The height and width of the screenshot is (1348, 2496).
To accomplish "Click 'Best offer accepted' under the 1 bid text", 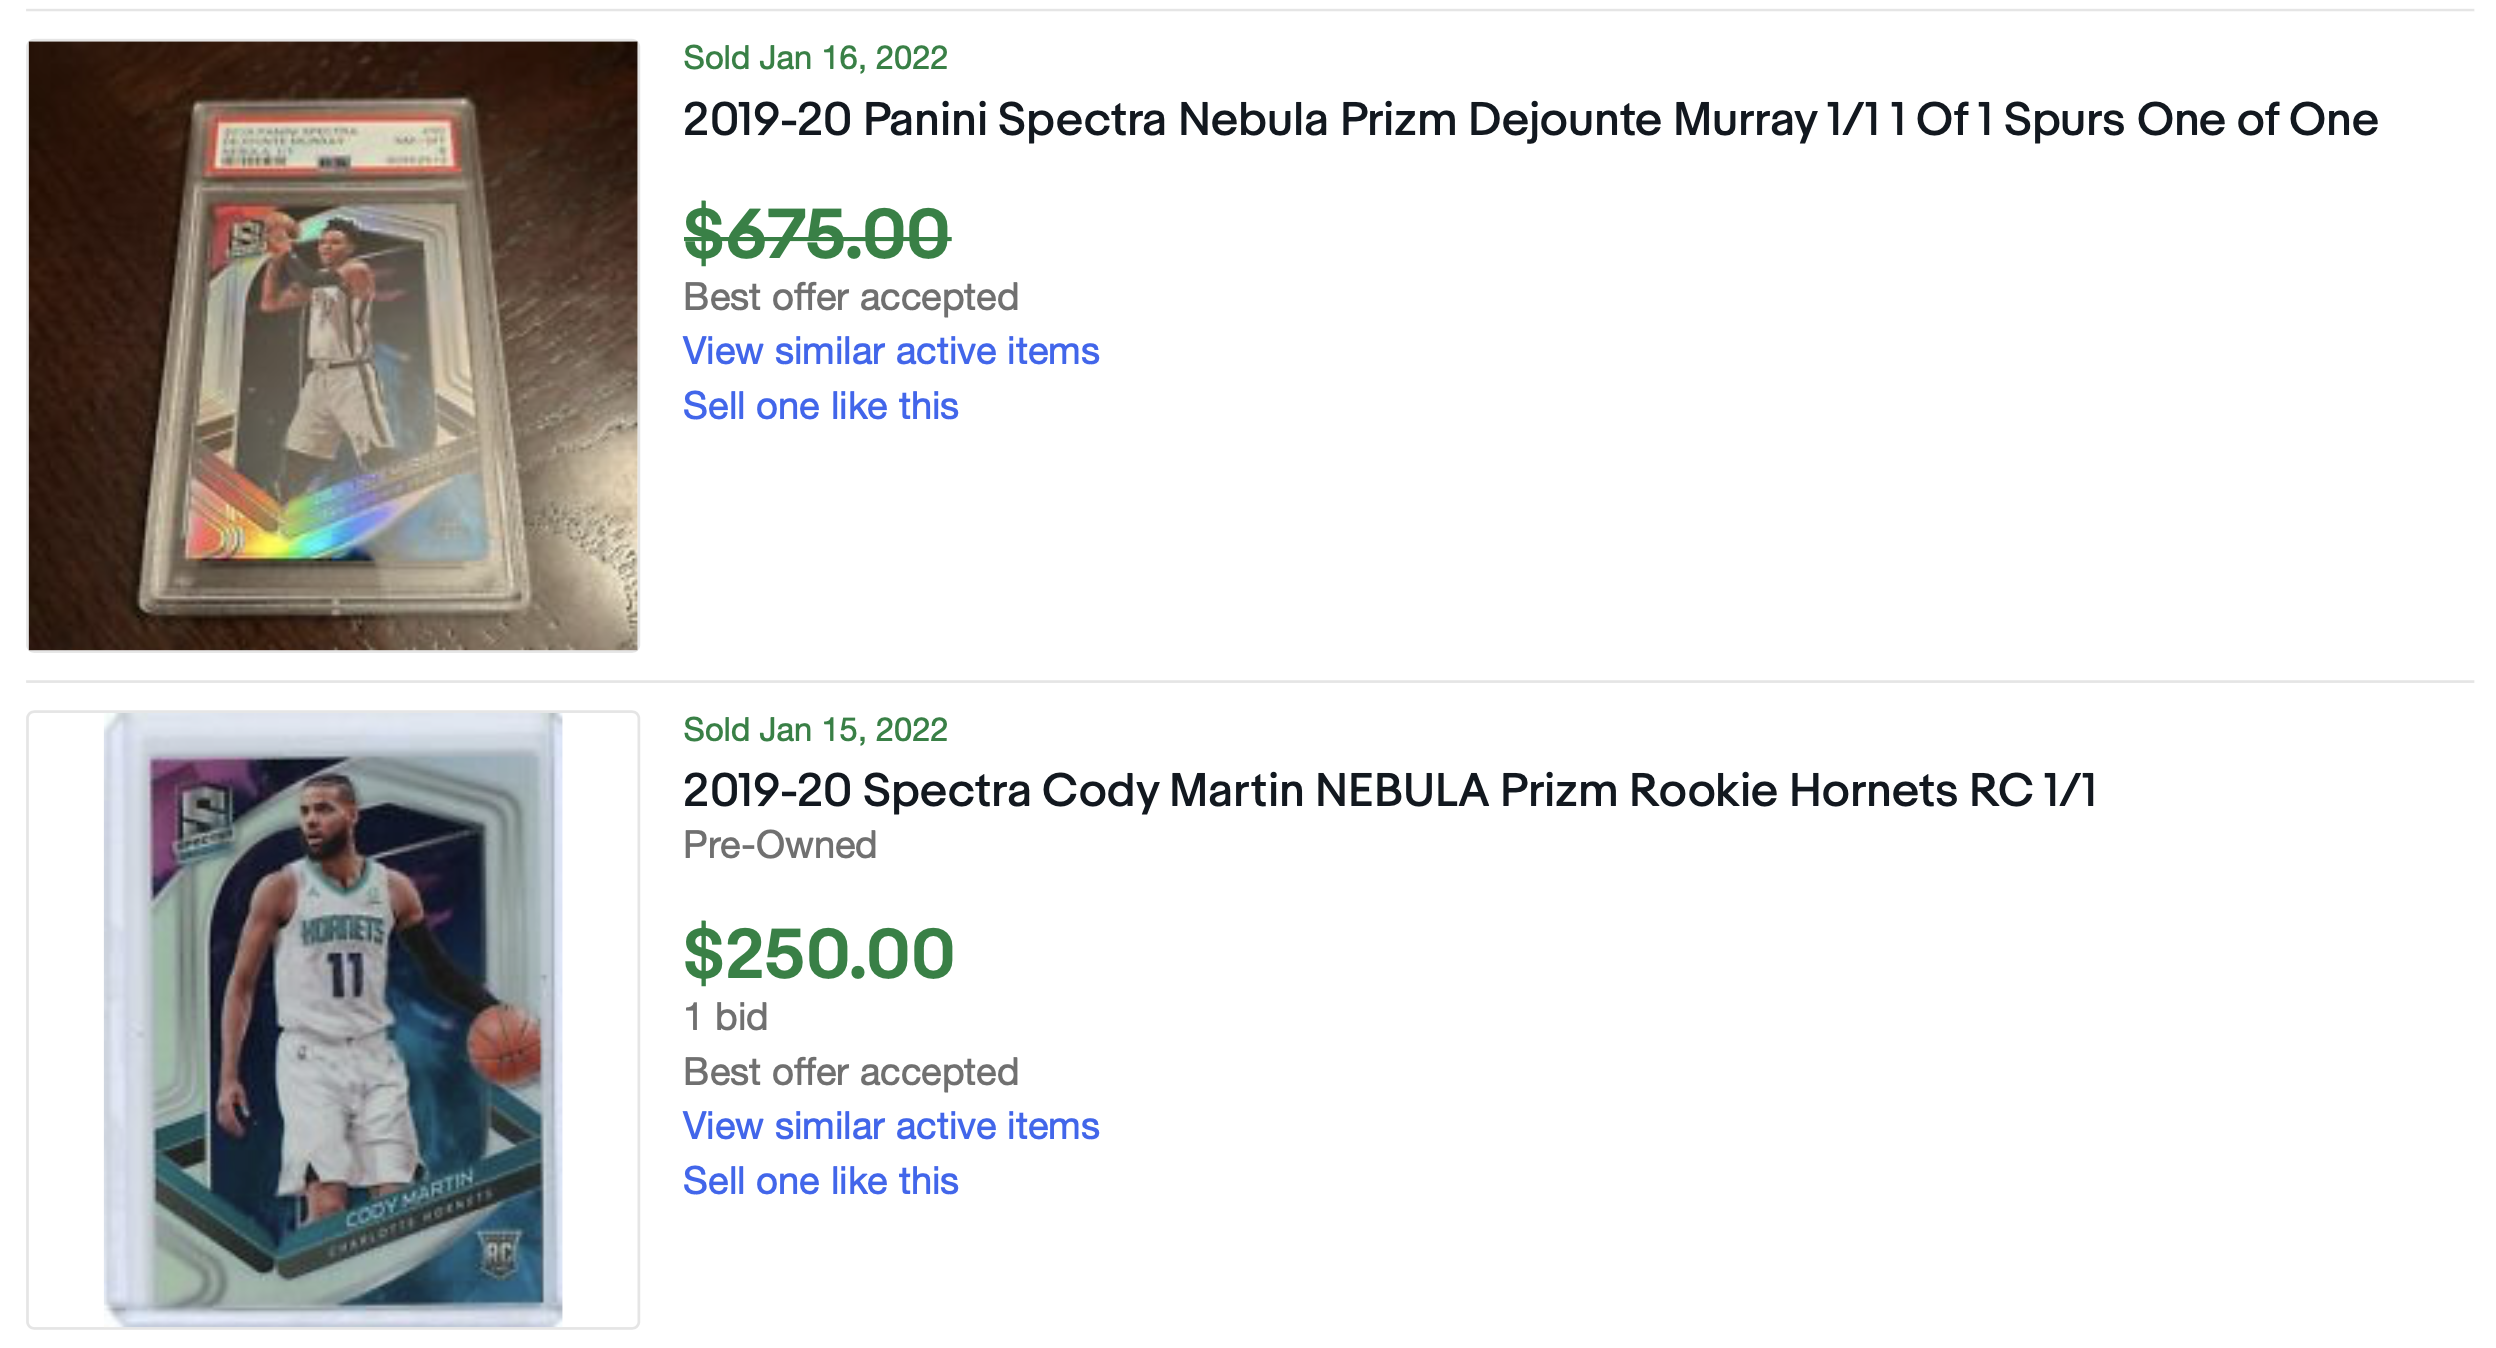I will point(850,1072).
